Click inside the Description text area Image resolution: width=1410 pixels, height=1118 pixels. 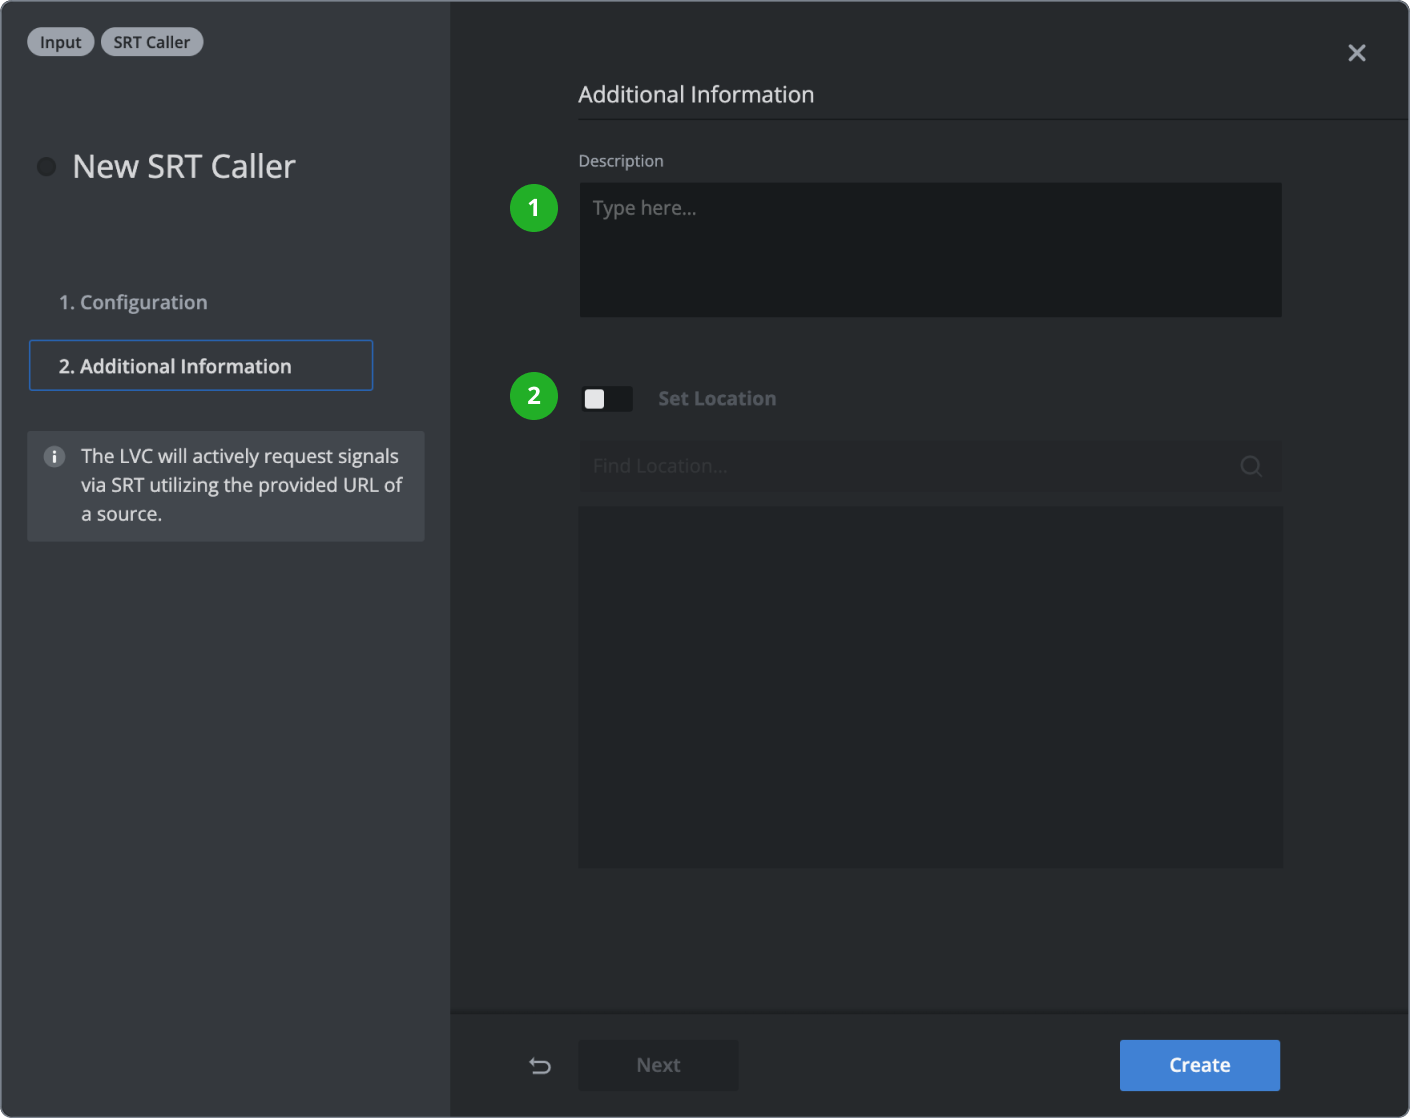[930, 250]
